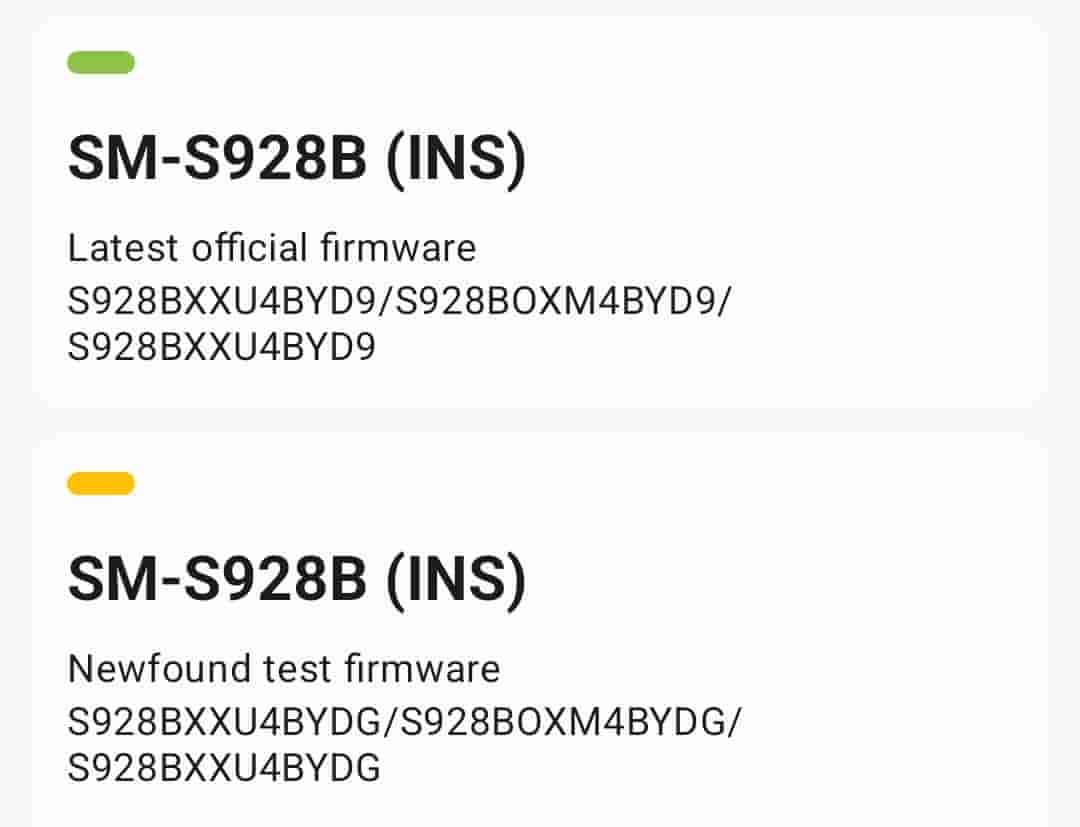
Task: Click the (INS) region code in the official firmware card
Action: coord(455,160)
